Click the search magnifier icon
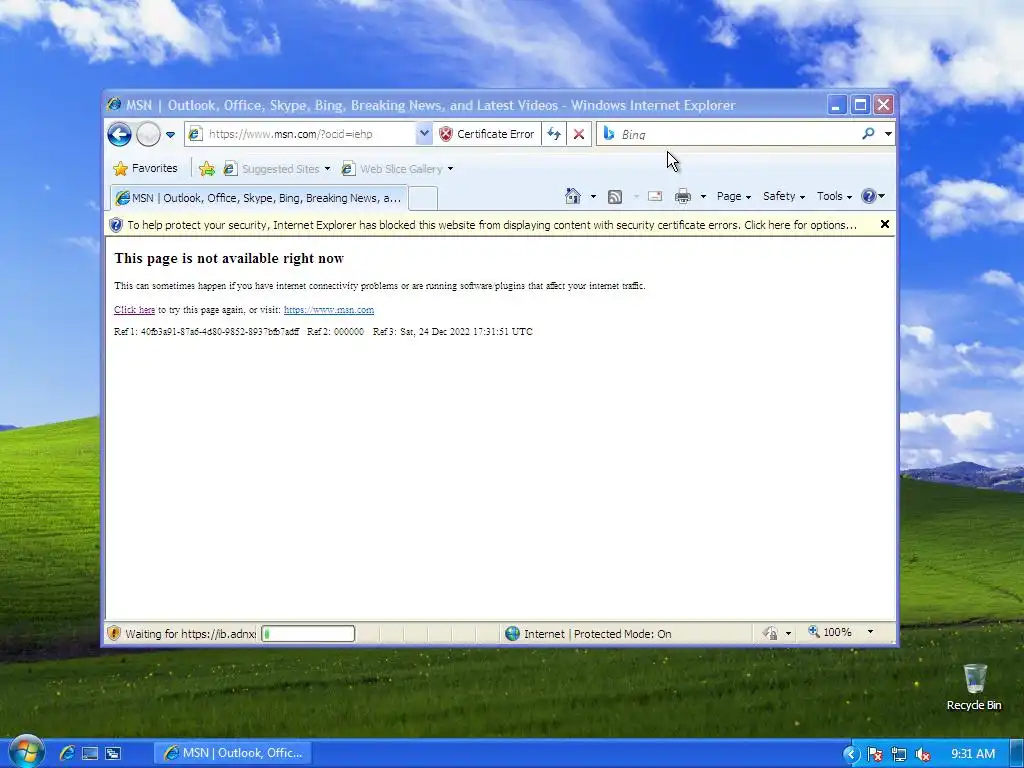 pyautogui.click(x=868, y=134)
